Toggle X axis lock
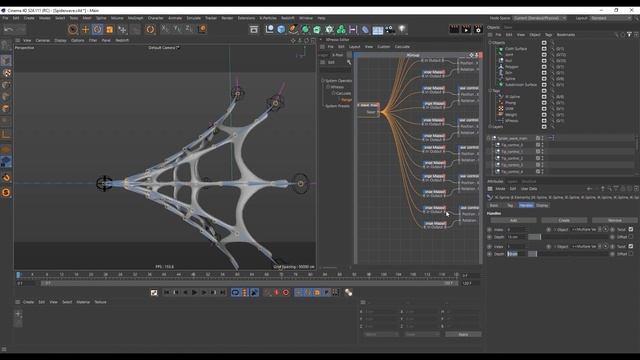This screenshot has width=640, height=360. point(165,29)
